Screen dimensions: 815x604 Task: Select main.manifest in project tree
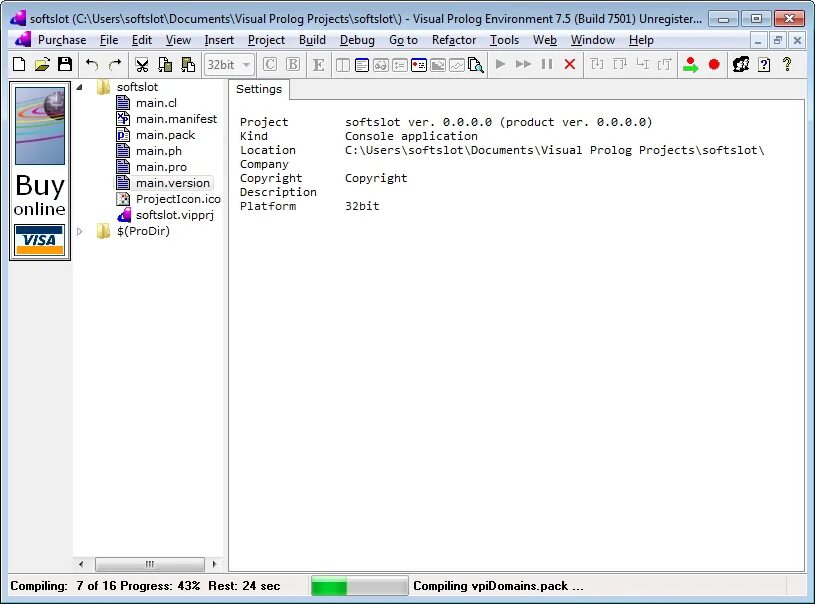pos(176,119)
